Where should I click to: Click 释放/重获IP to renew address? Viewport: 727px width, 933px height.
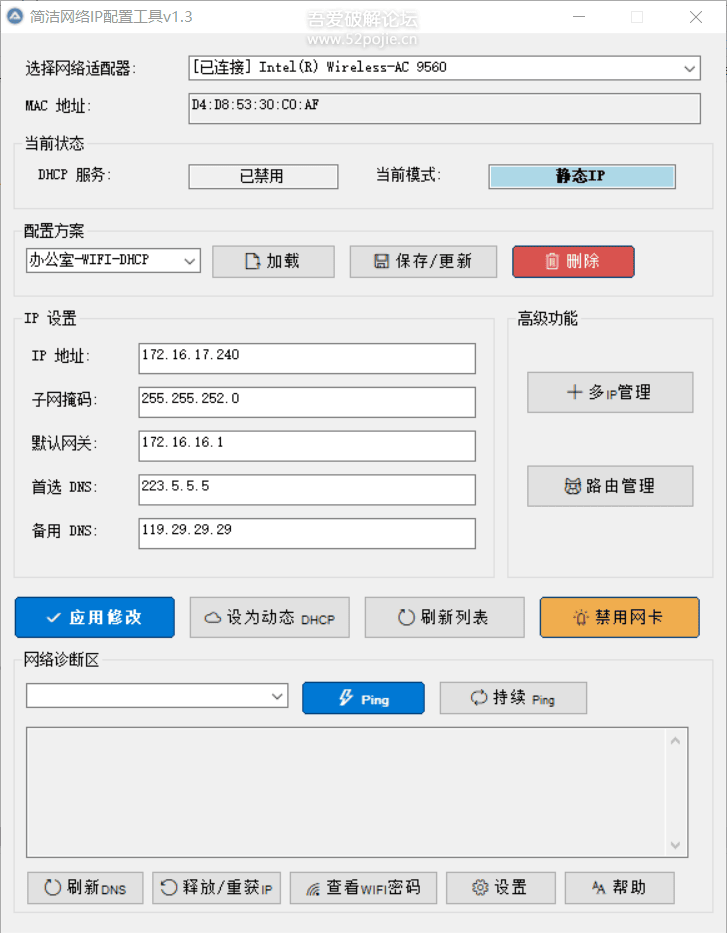(x=216, y=888)
